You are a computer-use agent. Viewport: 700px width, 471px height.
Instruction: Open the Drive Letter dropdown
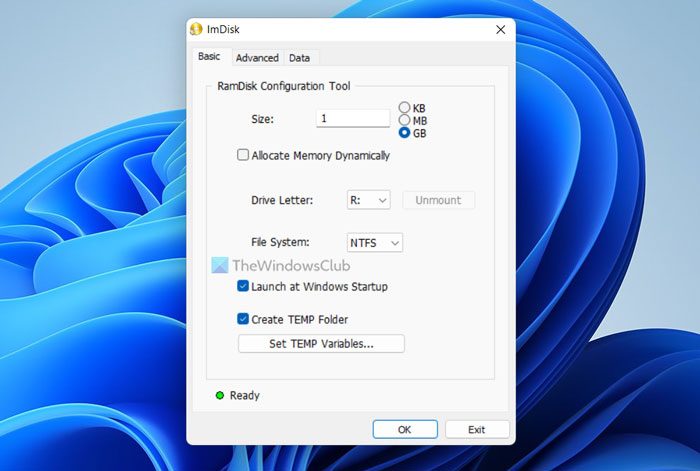[368, 200]
